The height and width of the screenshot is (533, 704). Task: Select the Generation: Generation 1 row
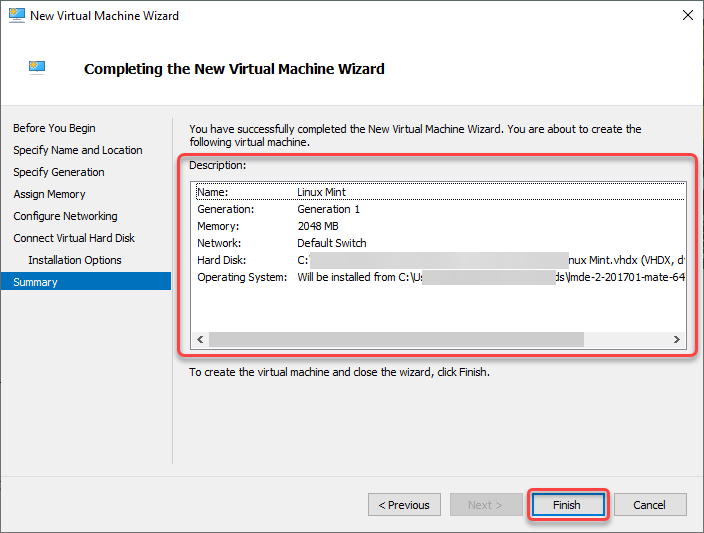(x=440, y=209)
